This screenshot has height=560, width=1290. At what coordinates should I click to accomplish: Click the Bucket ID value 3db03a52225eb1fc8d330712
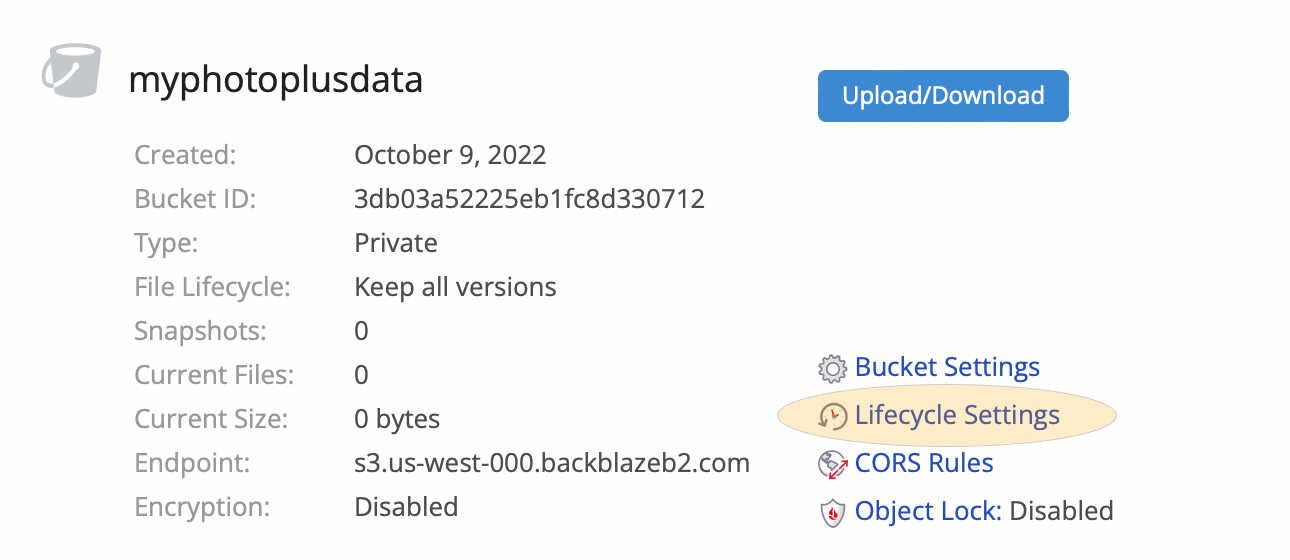(530, 199)
